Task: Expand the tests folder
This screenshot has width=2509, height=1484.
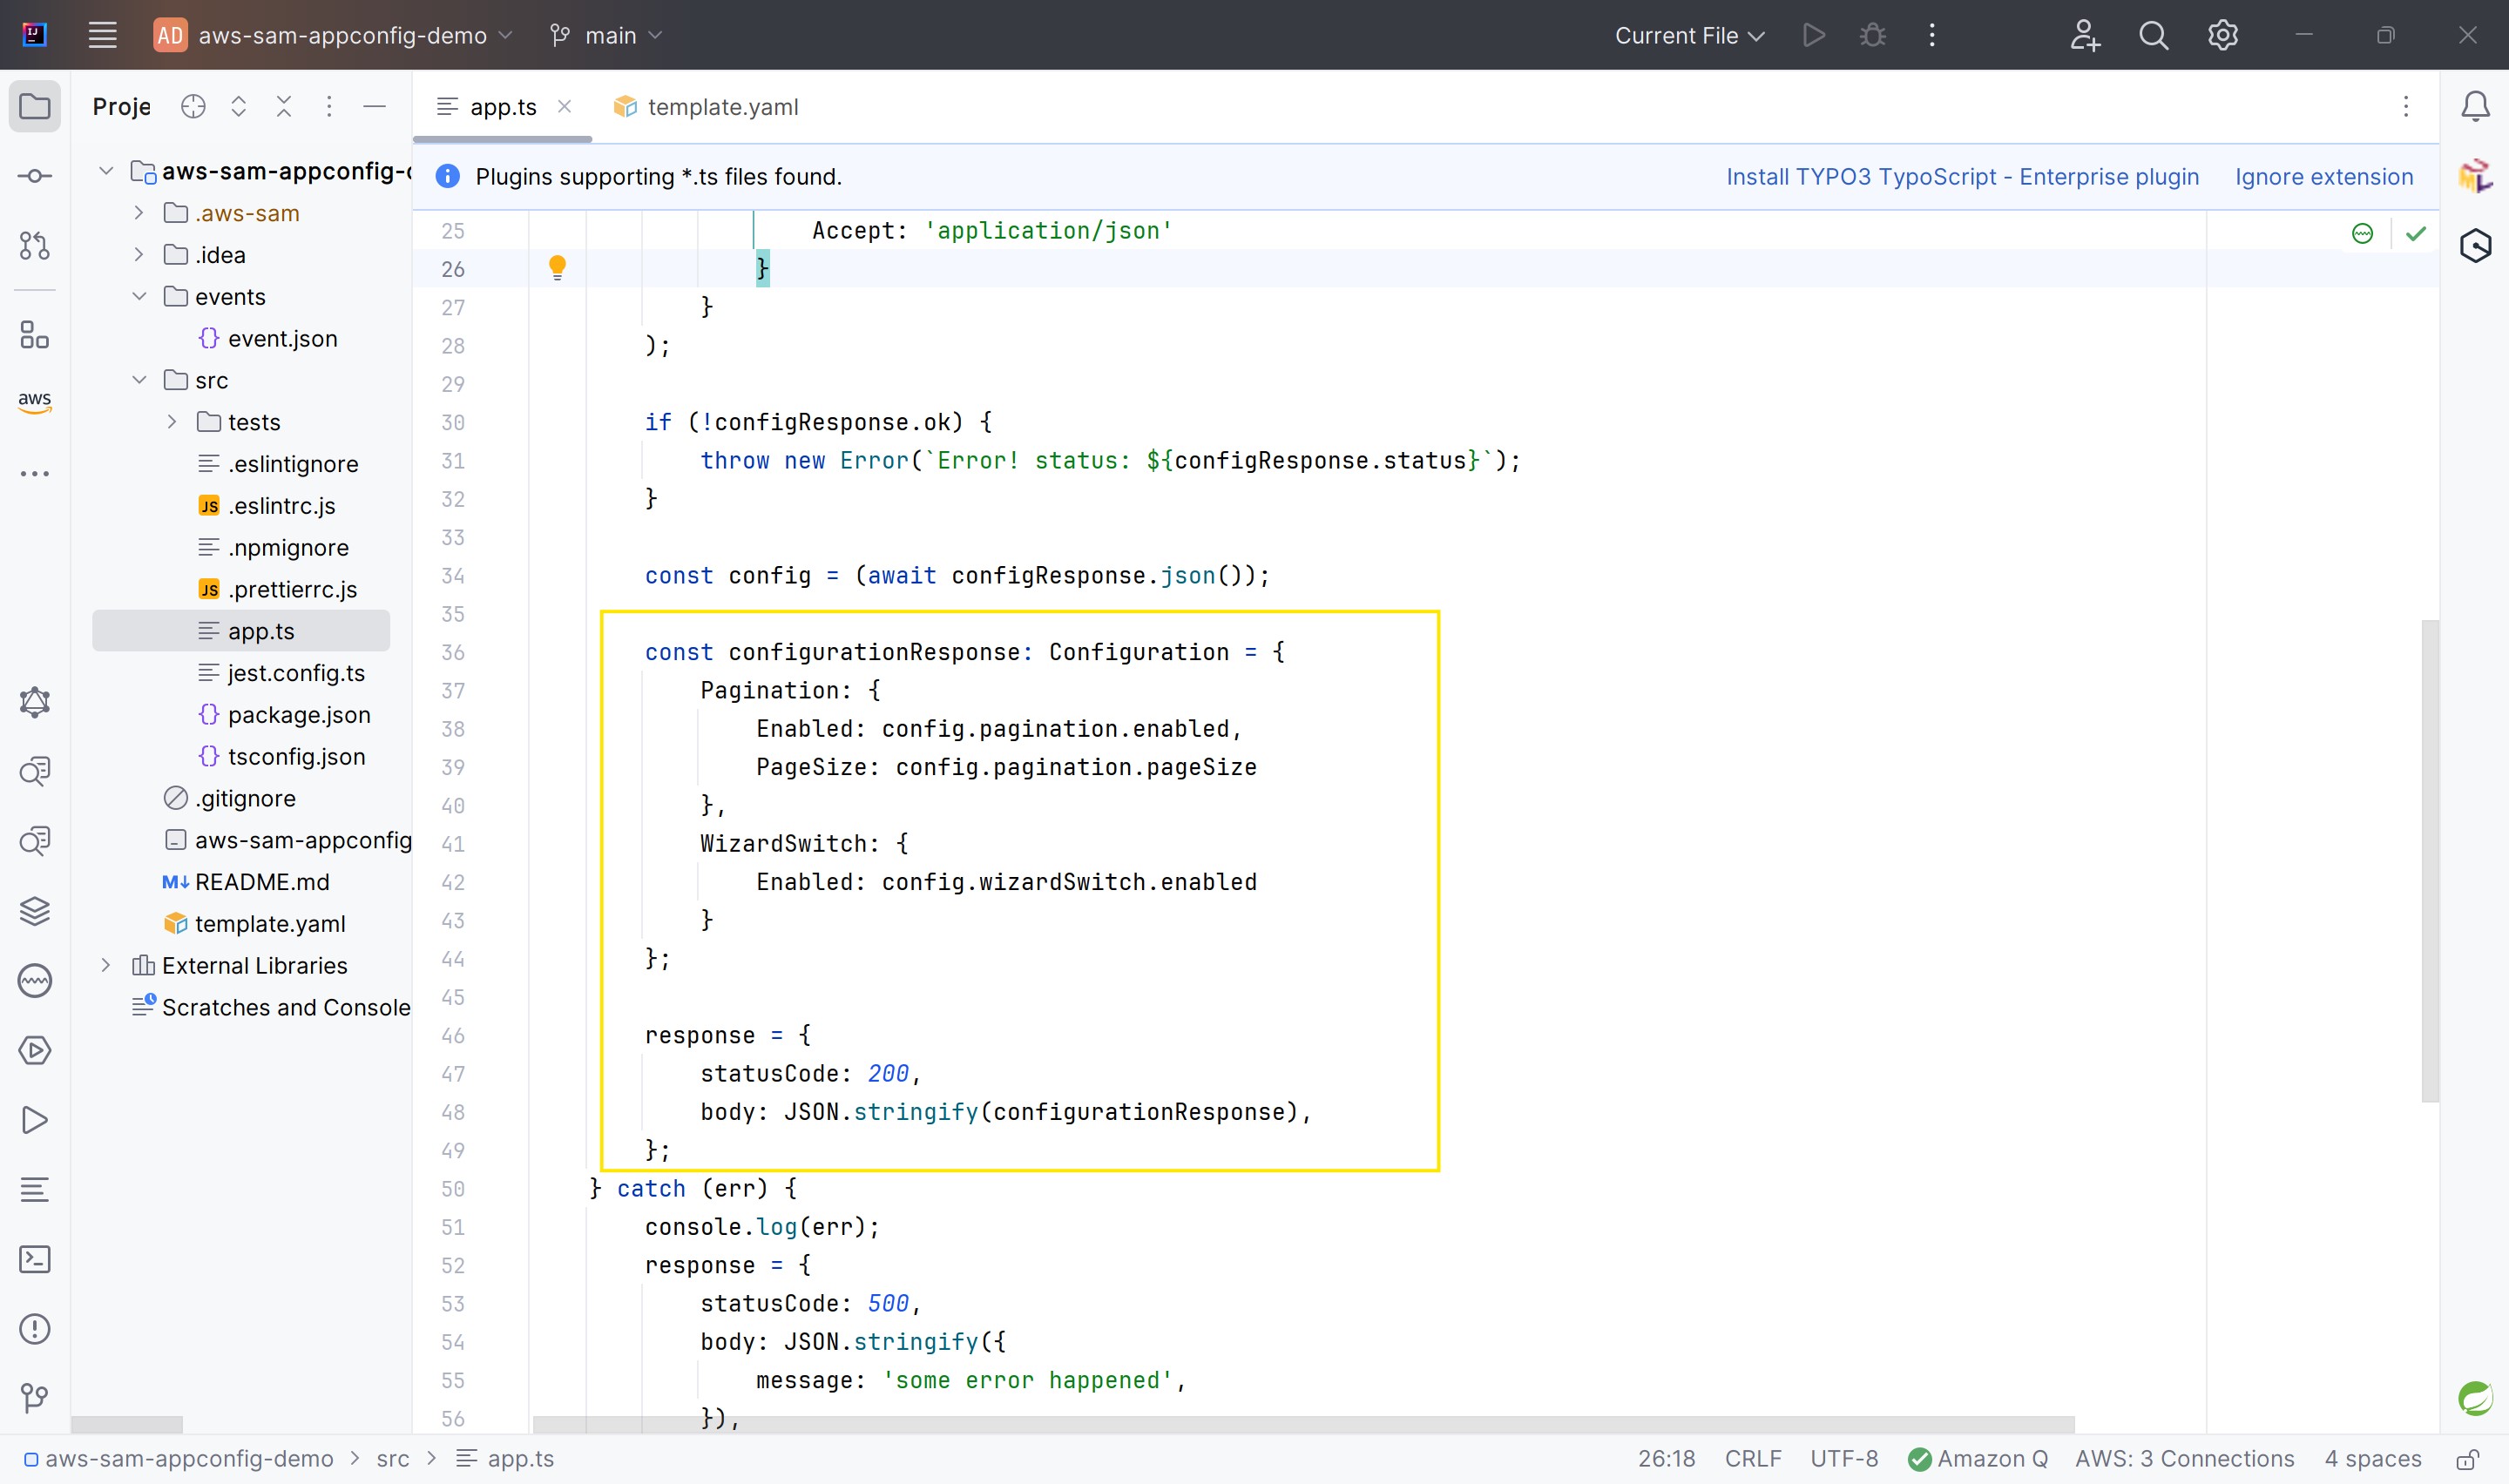Action: pyautogui.click(x=172, y=422)
